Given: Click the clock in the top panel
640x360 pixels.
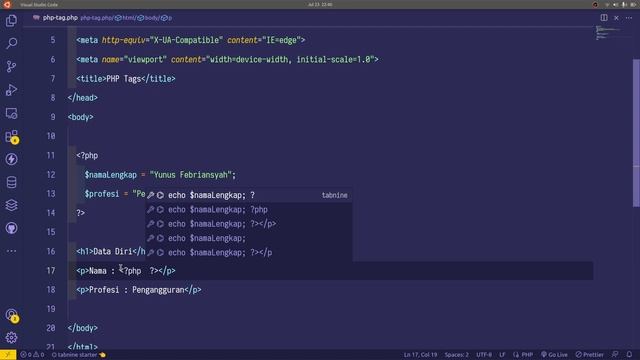Looking at the screenshot, I should click(x=320, y=4).
